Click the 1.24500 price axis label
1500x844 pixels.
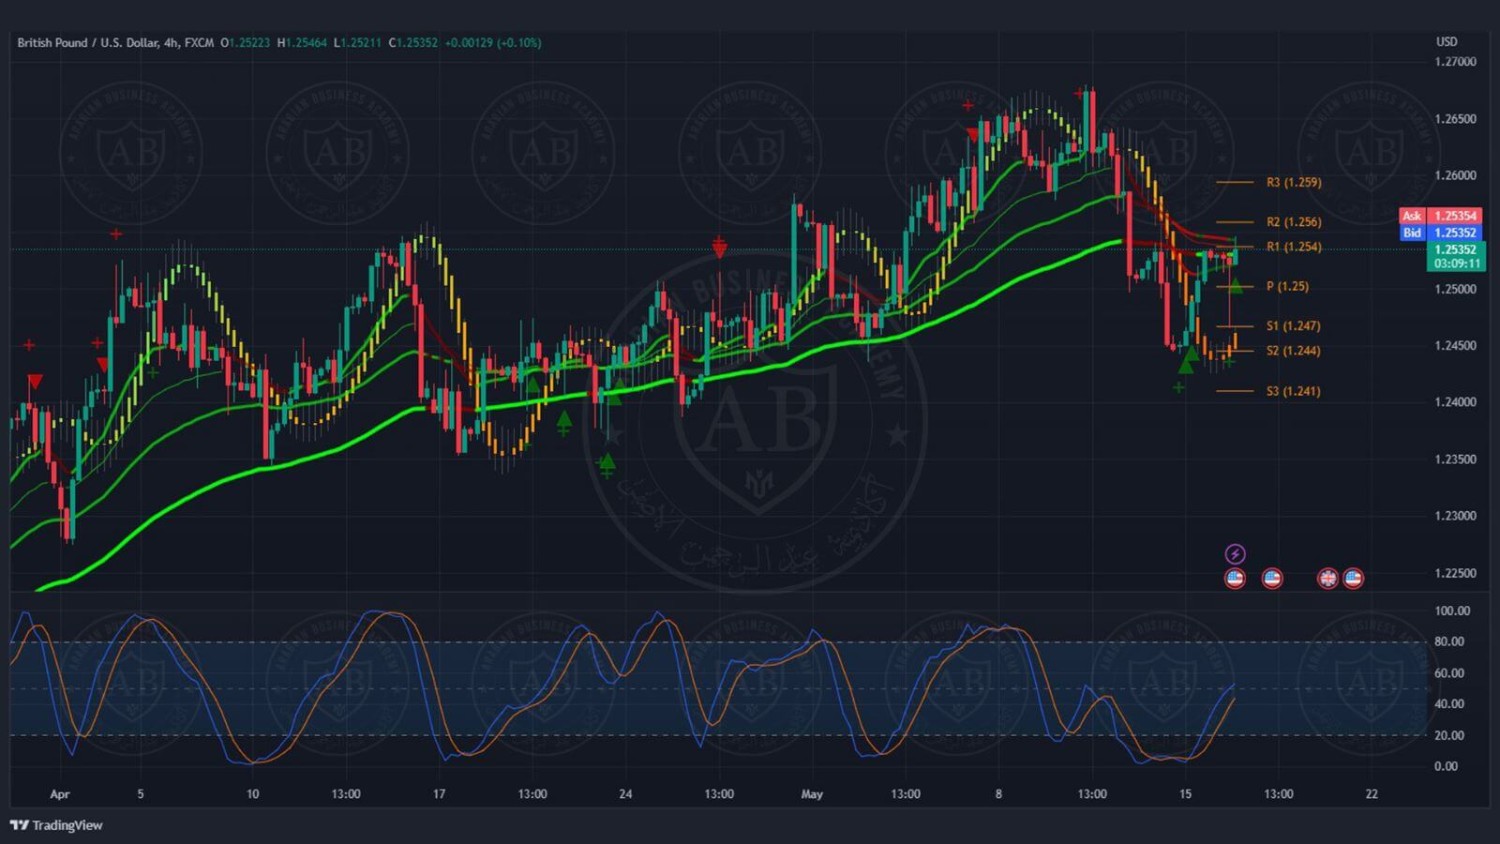1455,346
